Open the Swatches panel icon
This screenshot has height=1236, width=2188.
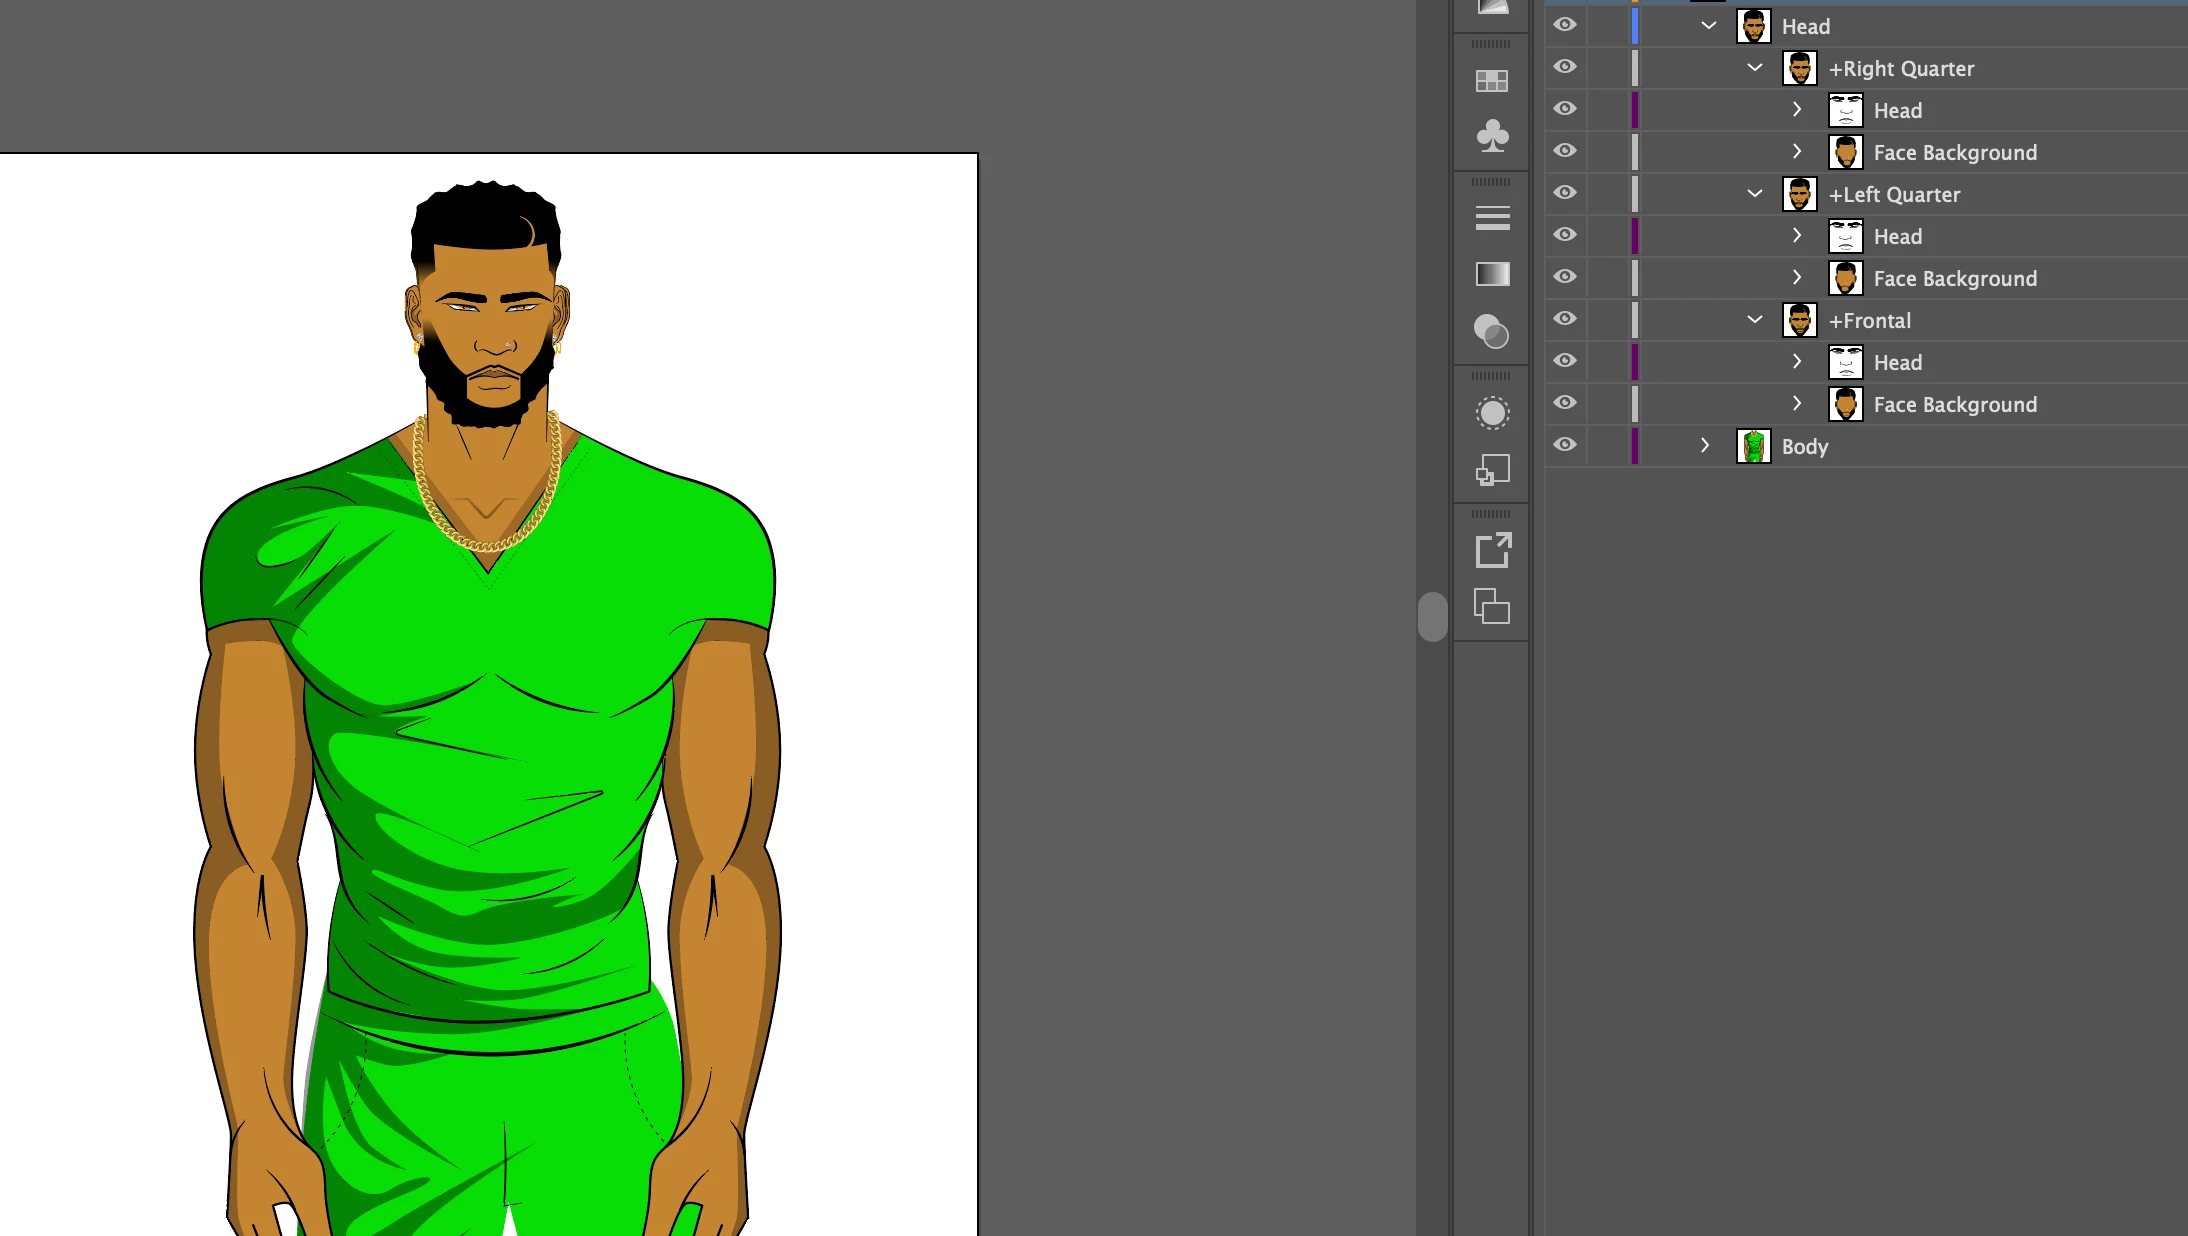tap(1492, 81)
